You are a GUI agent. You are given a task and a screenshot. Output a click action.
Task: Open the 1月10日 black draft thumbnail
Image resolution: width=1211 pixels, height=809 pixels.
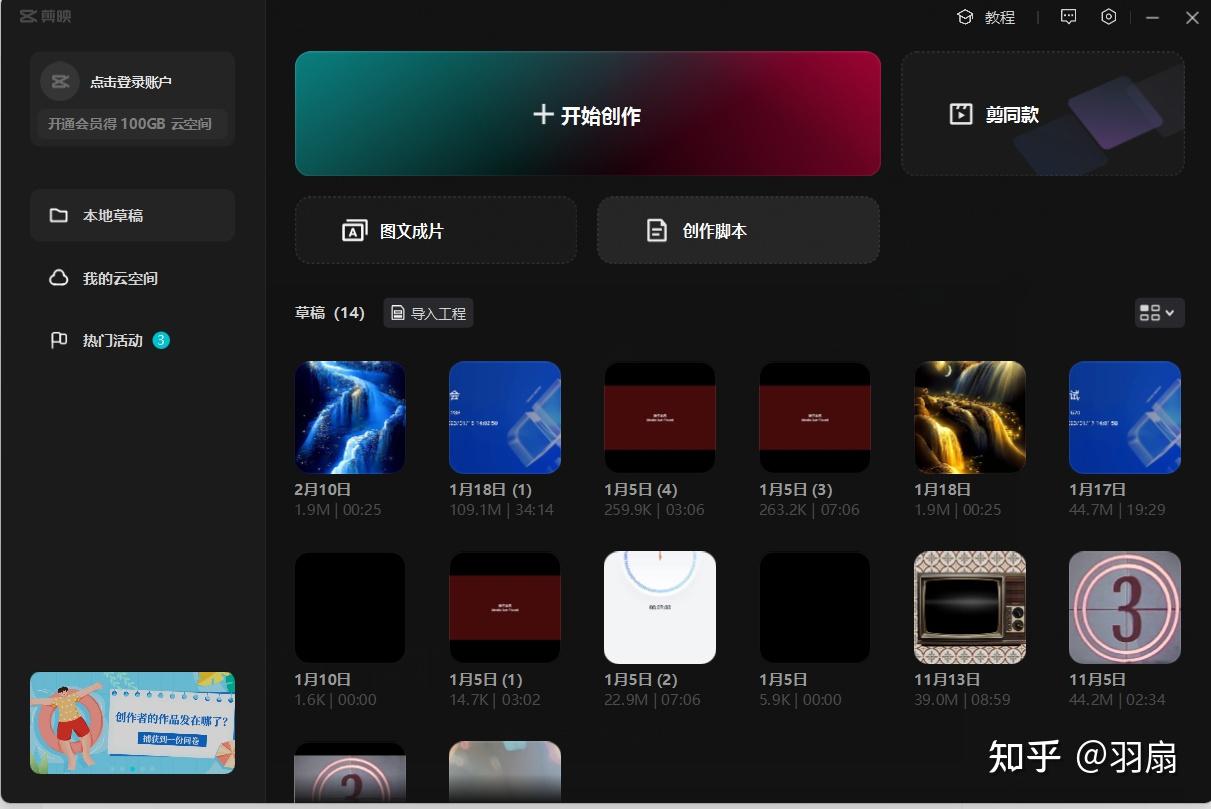[x=350, y=607]
